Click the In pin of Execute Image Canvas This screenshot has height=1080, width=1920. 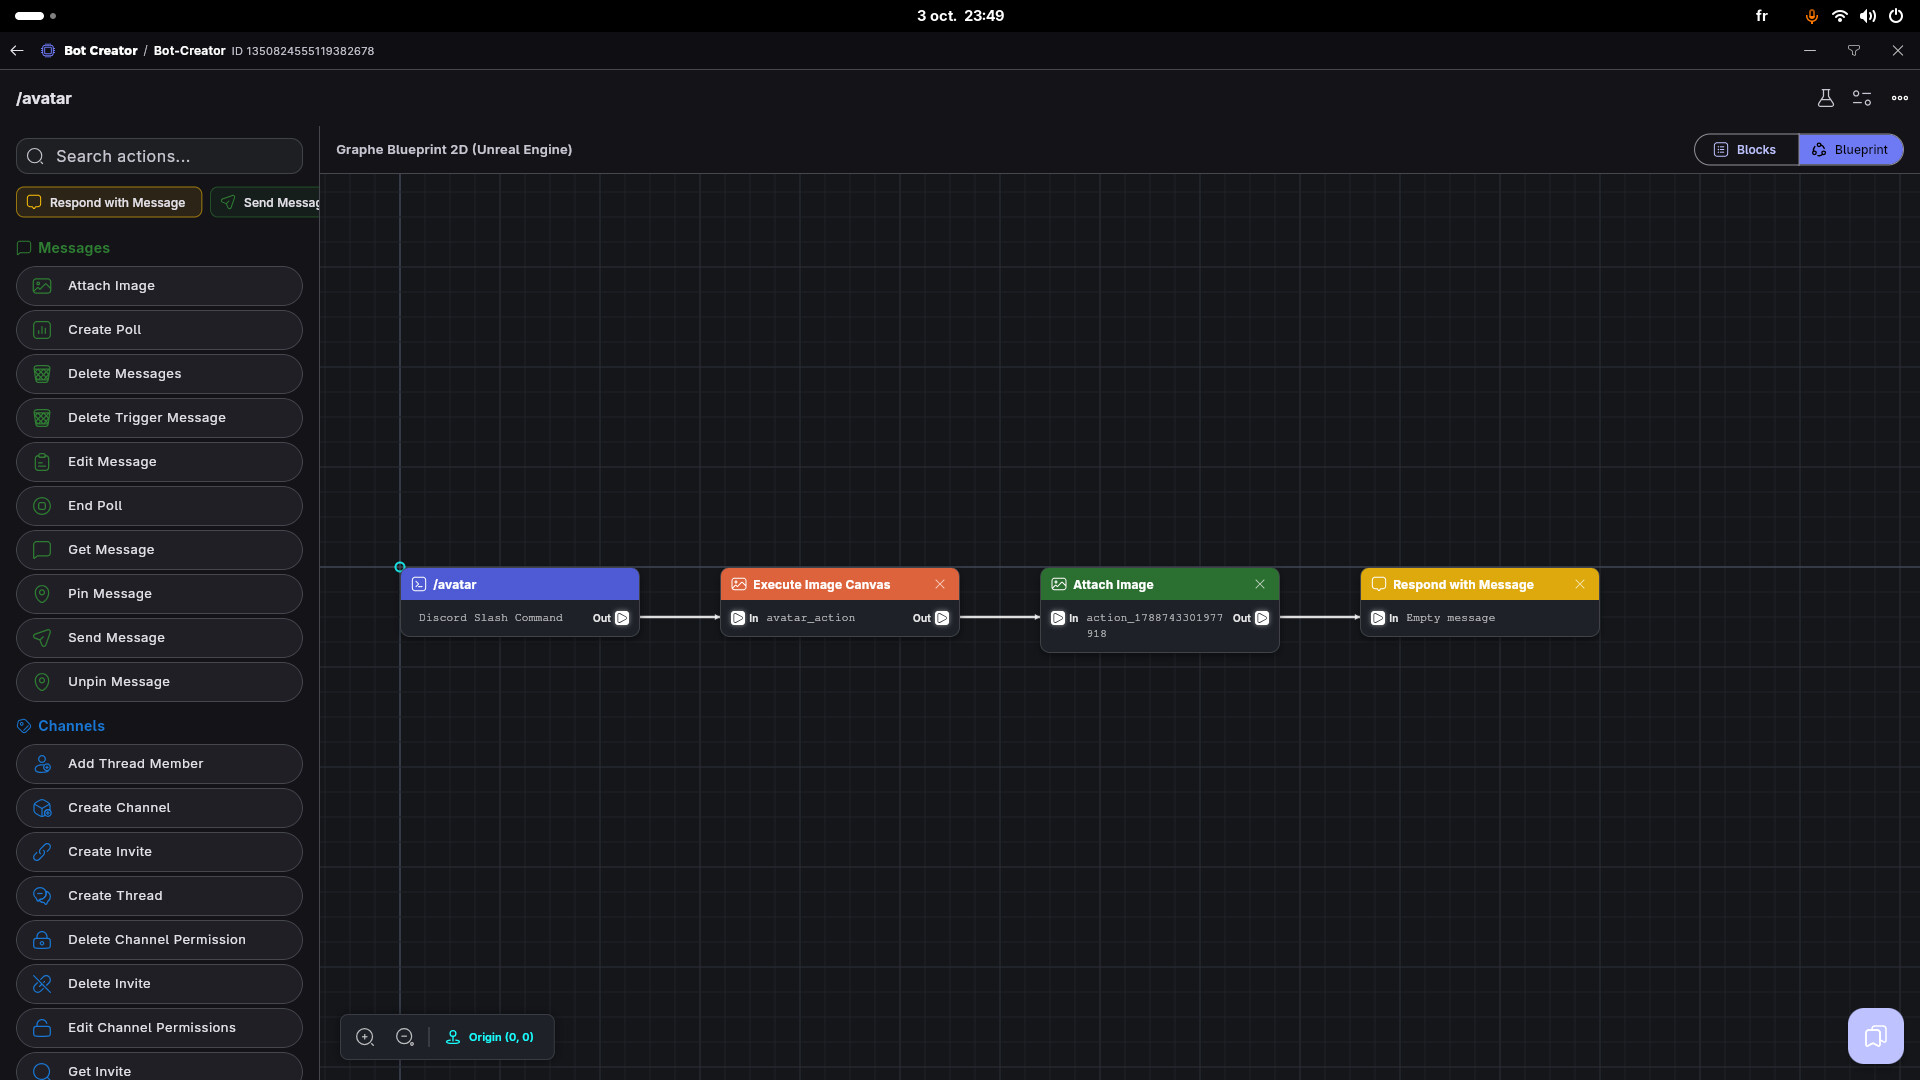(738, 618)
